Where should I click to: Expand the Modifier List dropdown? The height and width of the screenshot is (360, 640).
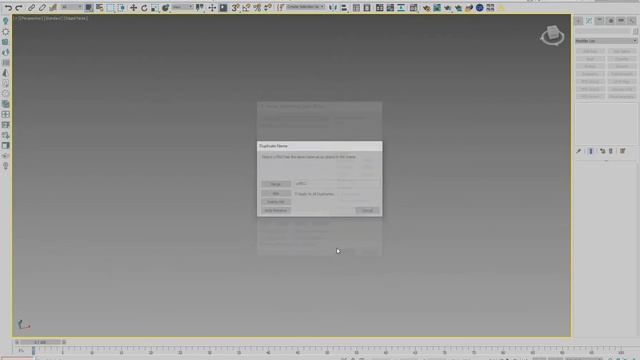click(x=606, y=41)
